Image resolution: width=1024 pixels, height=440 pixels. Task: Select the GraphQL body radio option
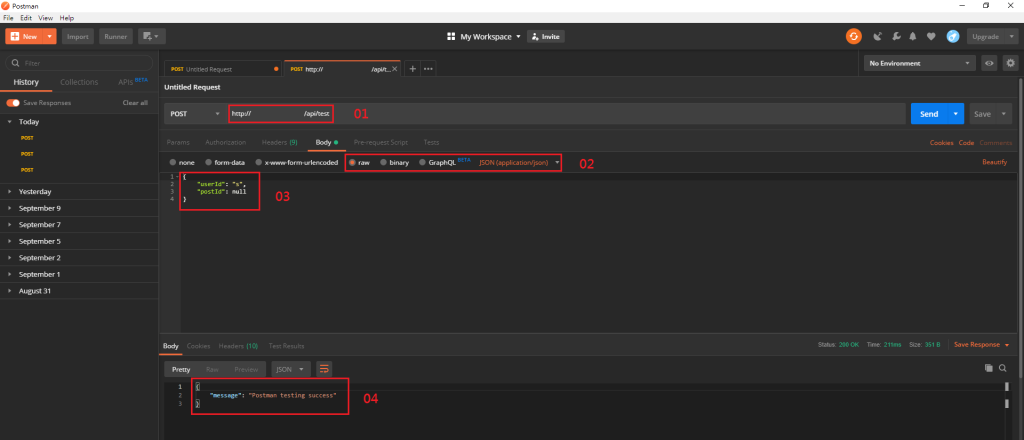tap(423, 162)
